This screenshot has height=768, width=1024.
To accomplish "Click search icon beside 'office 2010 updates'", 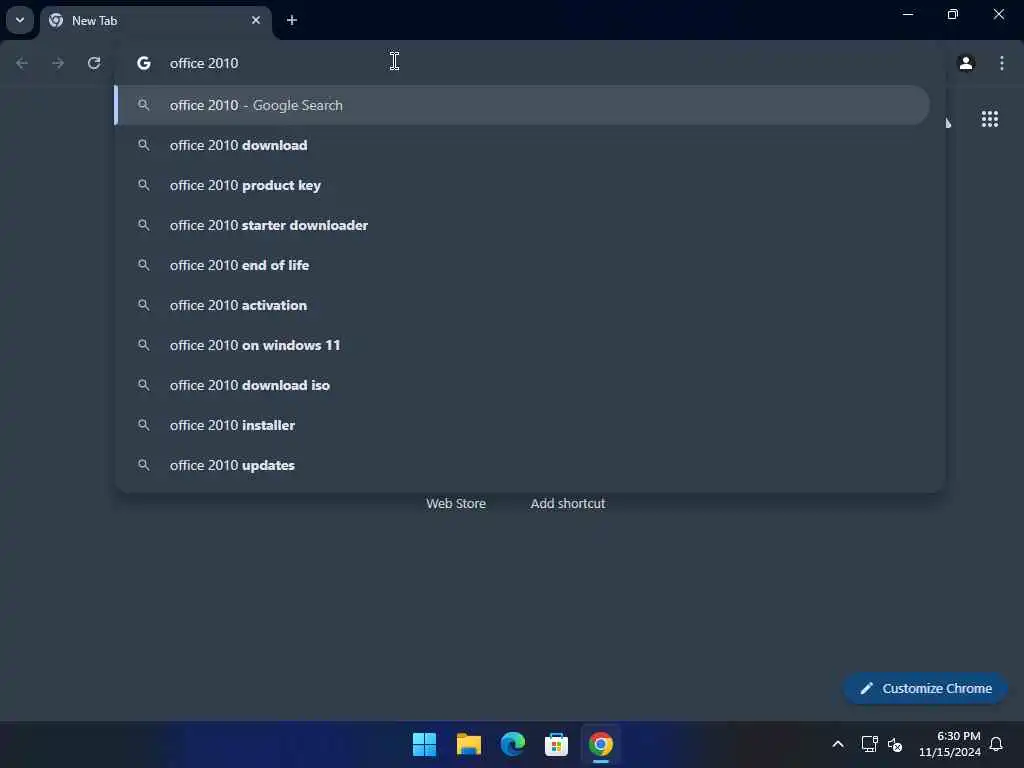I will [144, 465].
